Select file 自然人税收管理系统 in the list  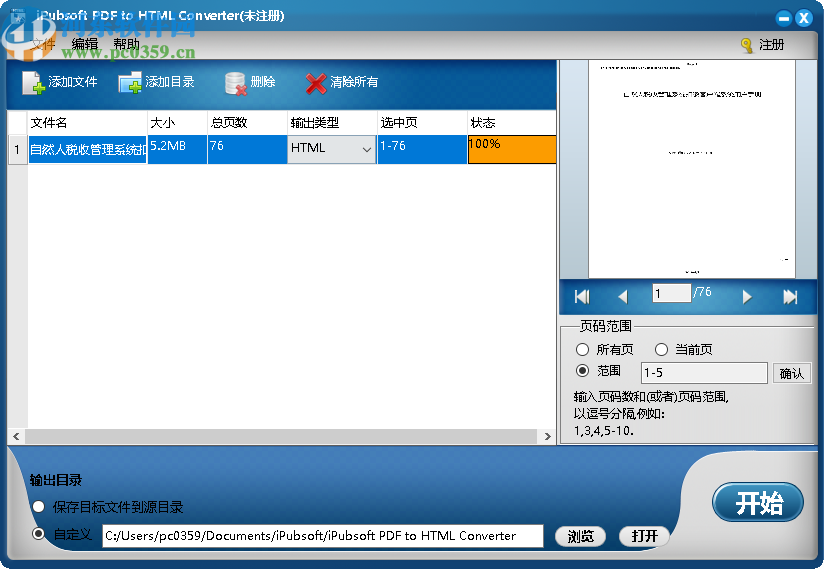[x=87, y=150]
